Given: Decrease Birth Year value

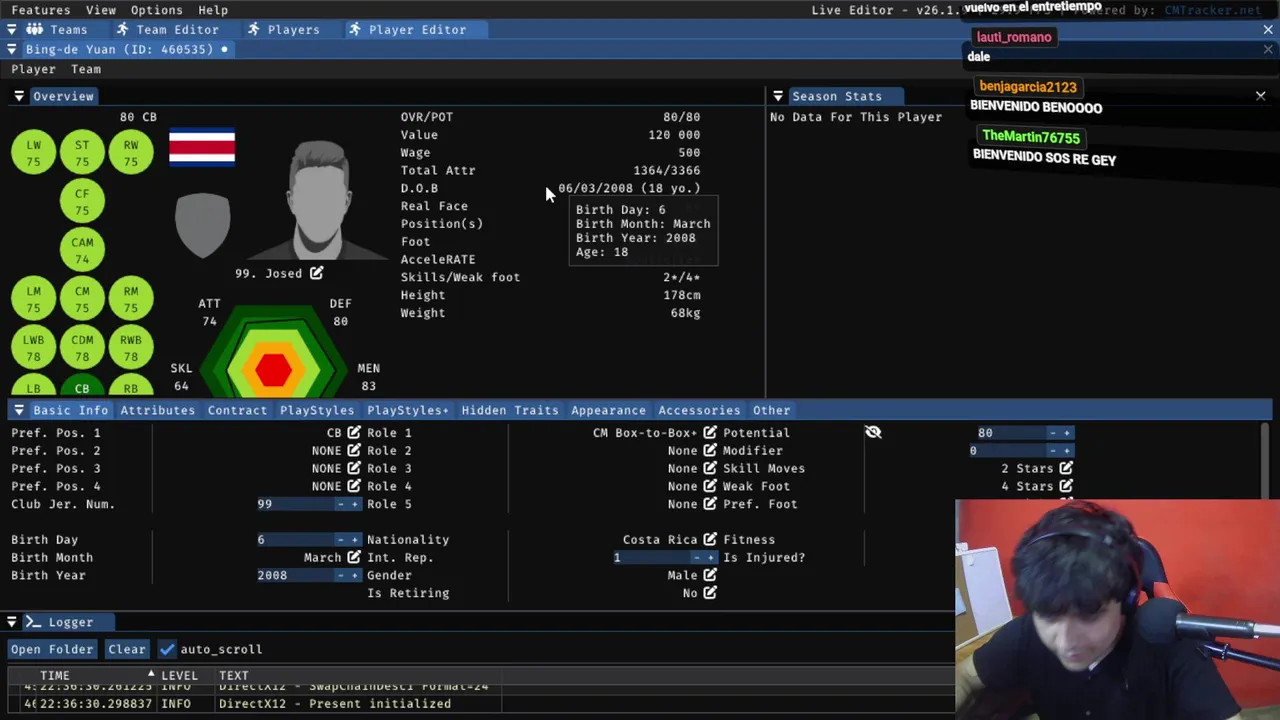Looking at the screenshot, I should pyautogui.click(x=341, y=576).
